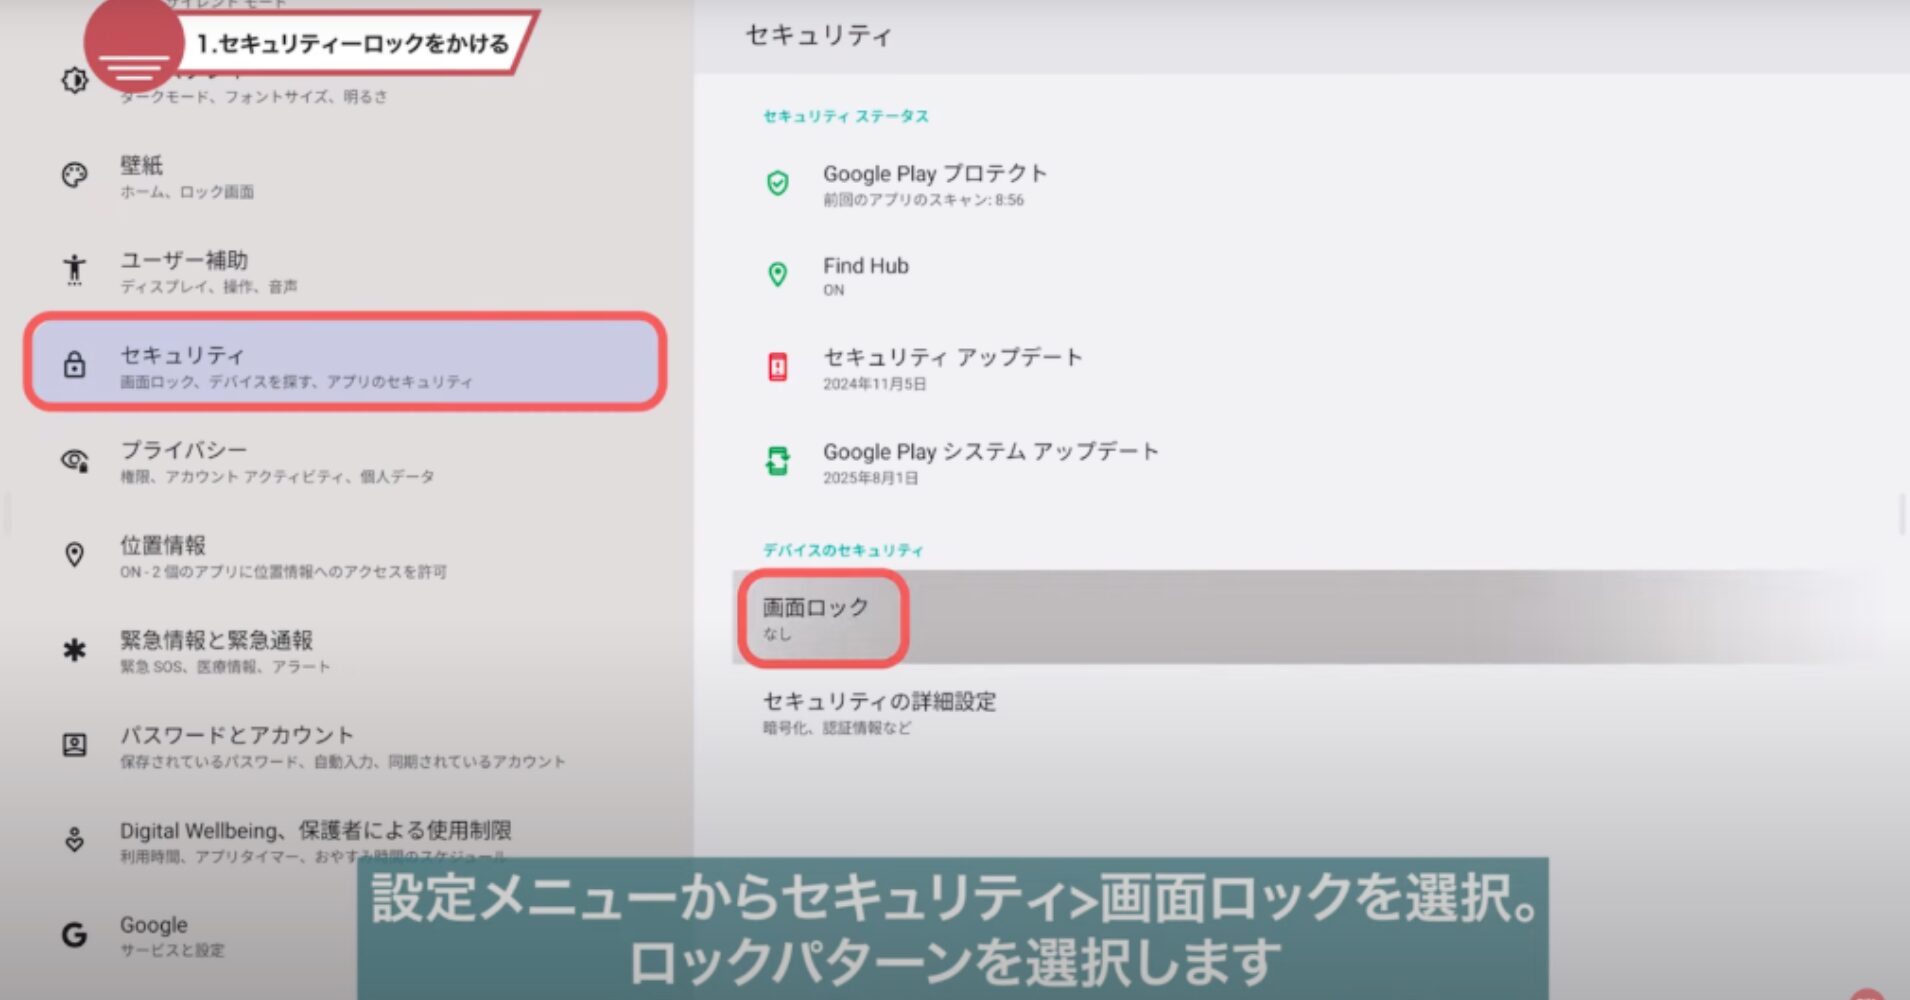Open セキュリティの詳細設定
Image resolution: width=1910 pixels, height=1000 pixels.
click(x=879, y=712)
